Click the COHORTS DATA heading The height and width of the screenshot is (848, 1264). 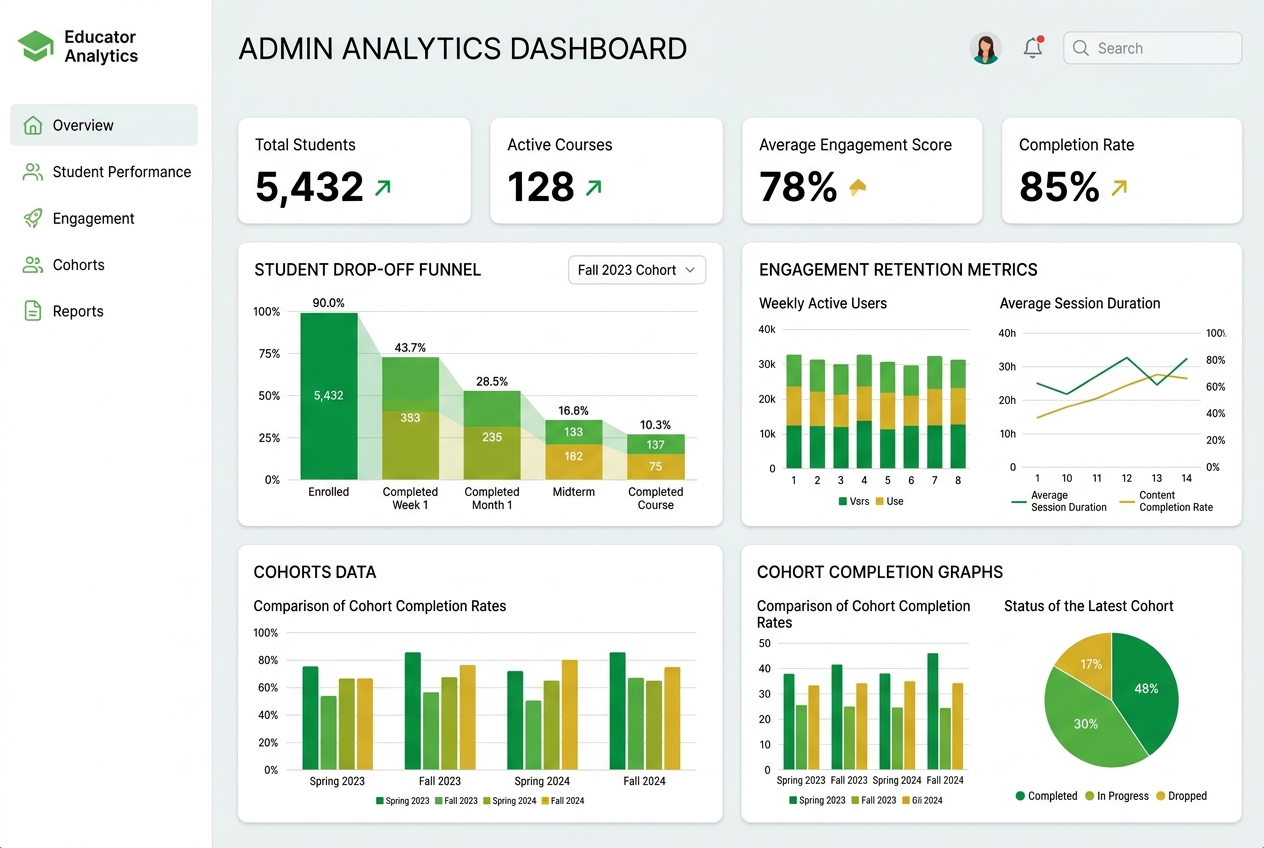coord(315,572)
